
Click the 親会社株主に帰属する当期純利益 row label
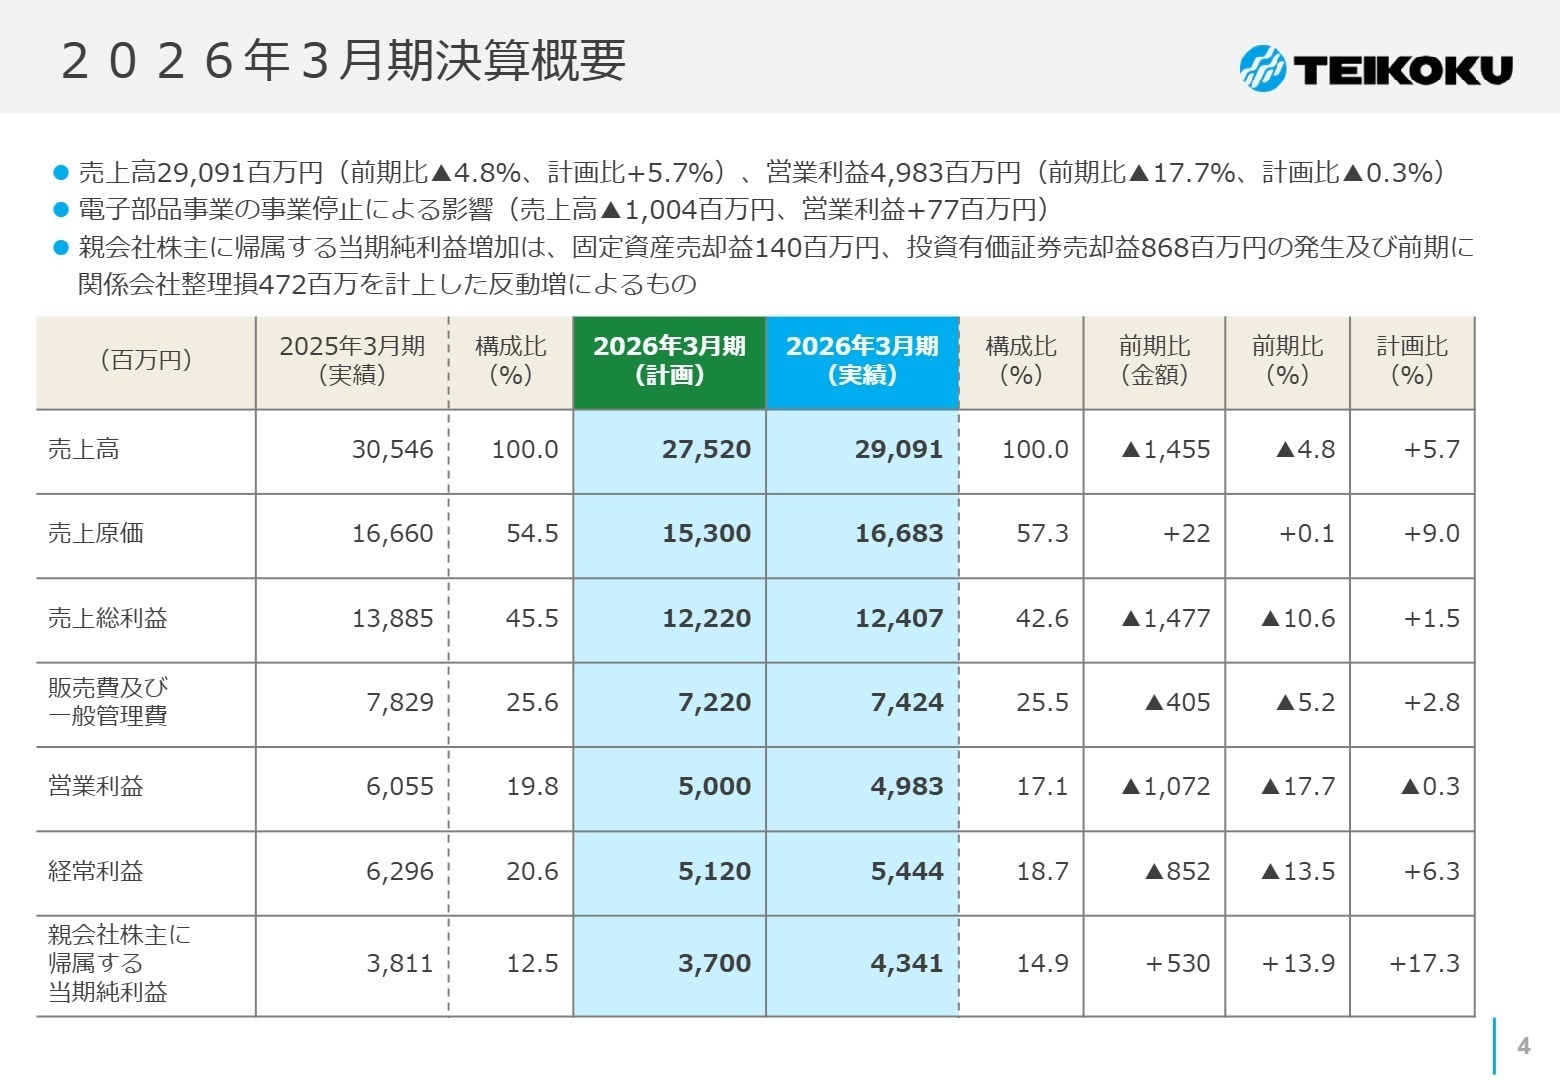(119, 964)
